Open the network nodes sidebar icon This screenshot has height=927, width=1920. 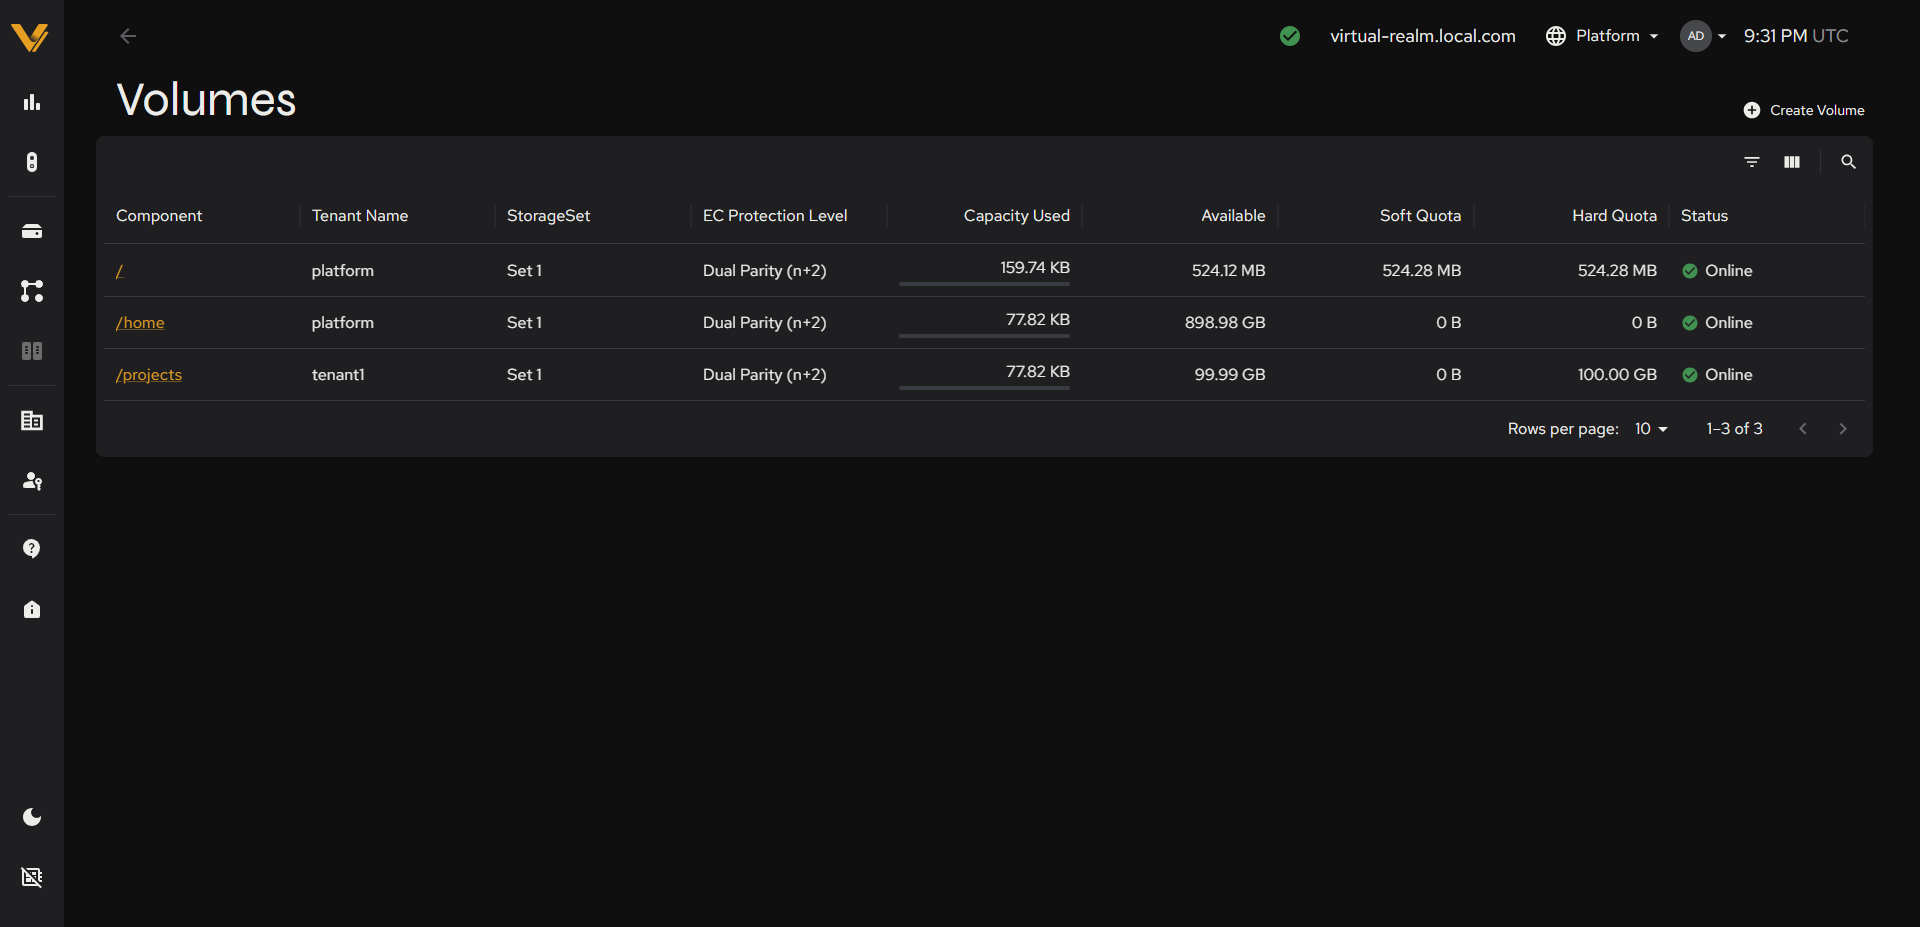(32, 291)
